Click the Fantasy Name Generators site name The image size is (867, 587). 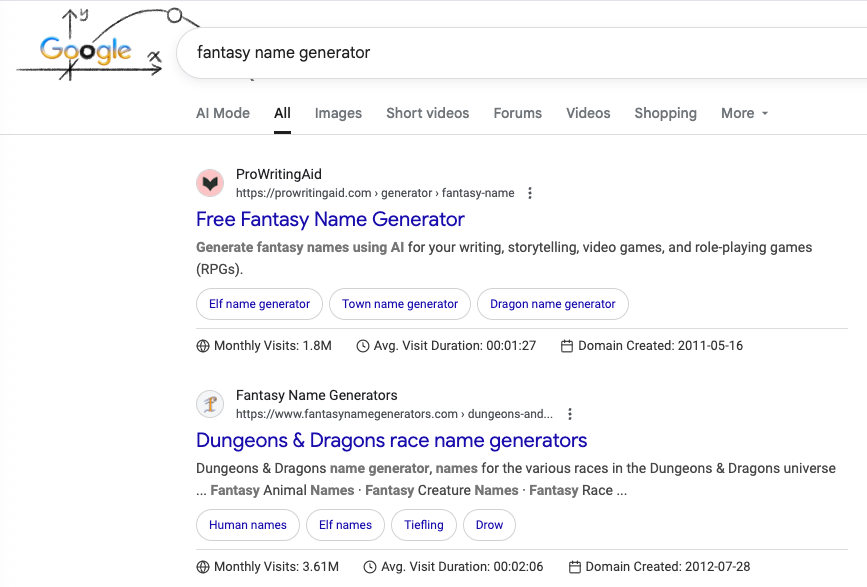coord(317,395)
